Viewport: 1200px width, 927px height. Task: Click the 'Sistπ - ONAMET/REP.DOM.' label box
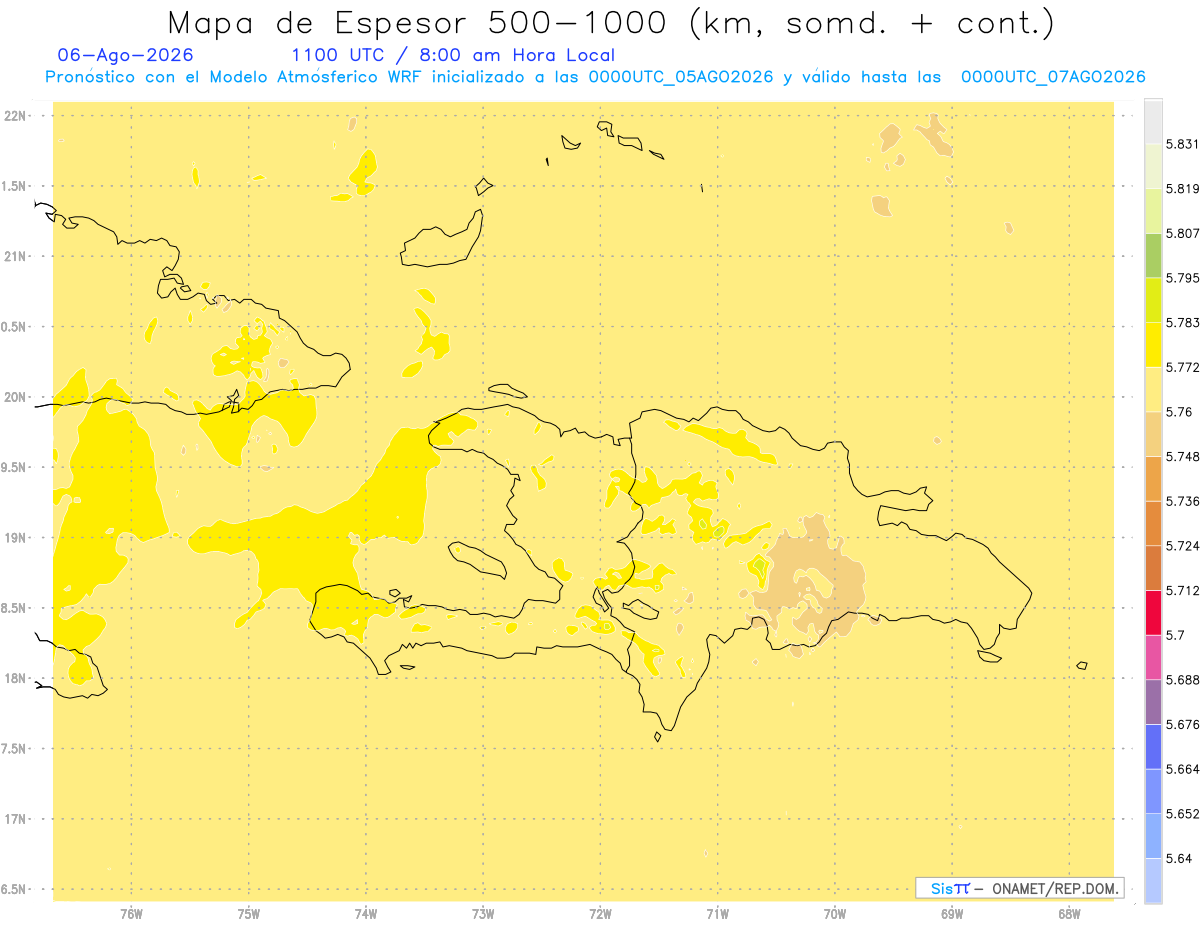click(1020, 888)
